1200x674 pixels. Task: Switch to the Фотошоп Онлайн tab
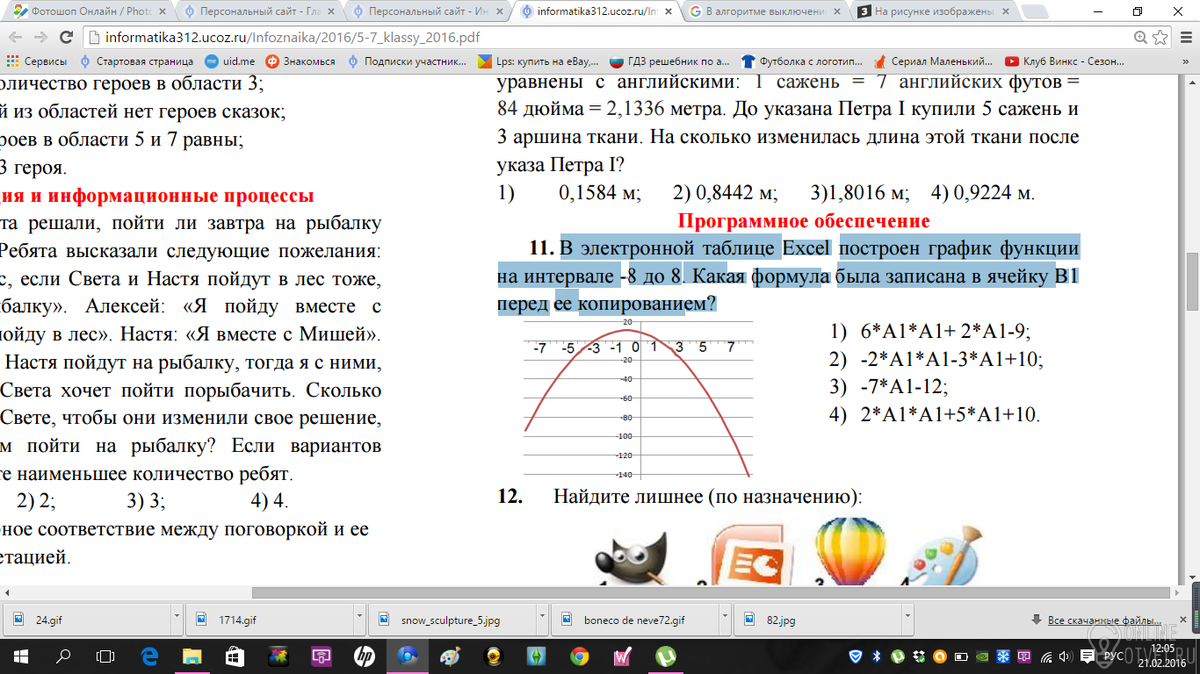click(86, 12)
